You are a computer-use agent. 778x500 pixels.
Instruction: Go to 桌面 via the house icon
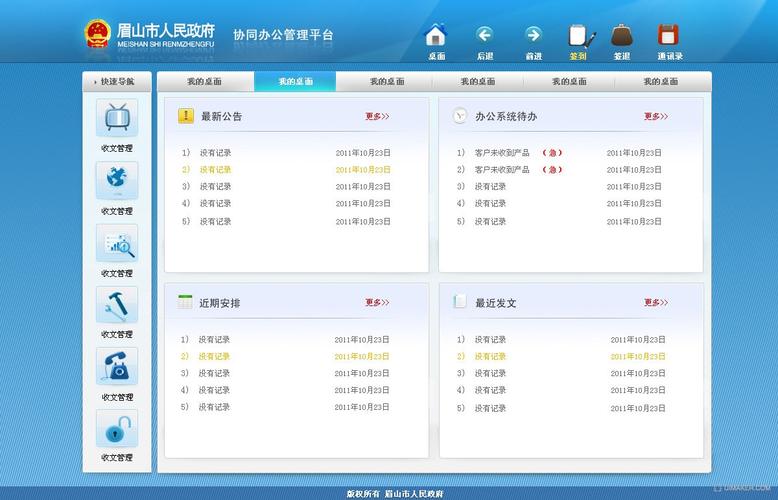click(x=436, y=35)
